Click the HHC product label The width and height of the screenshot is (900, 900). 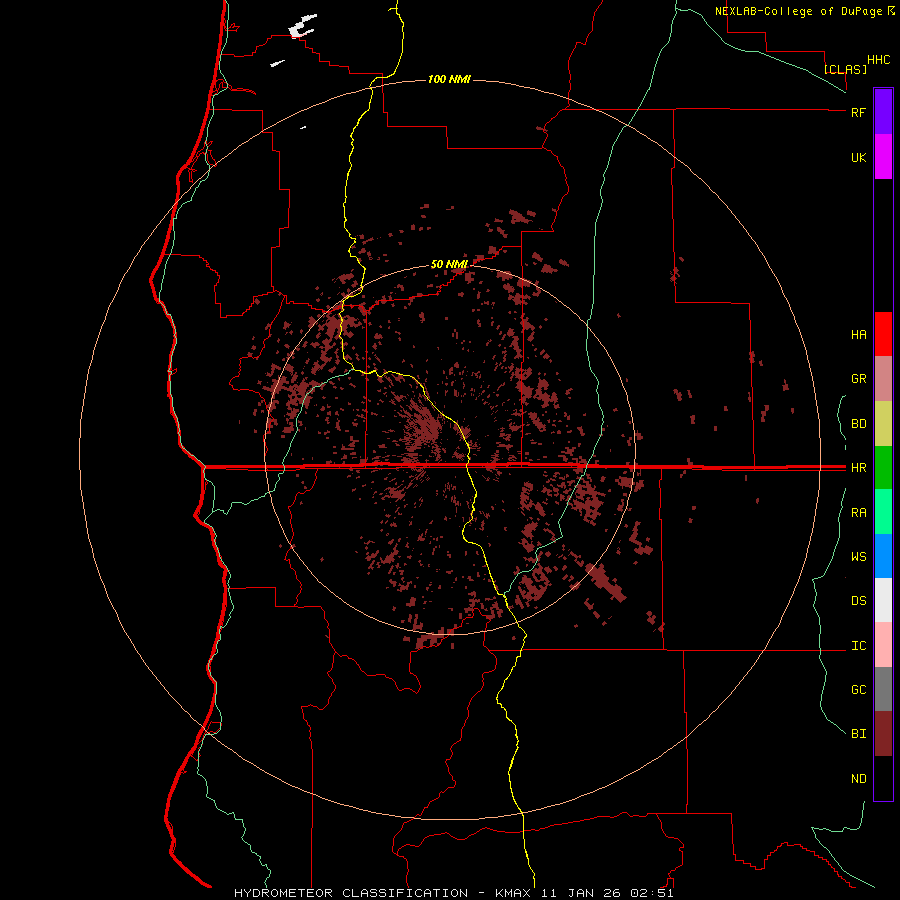[878, 60]
